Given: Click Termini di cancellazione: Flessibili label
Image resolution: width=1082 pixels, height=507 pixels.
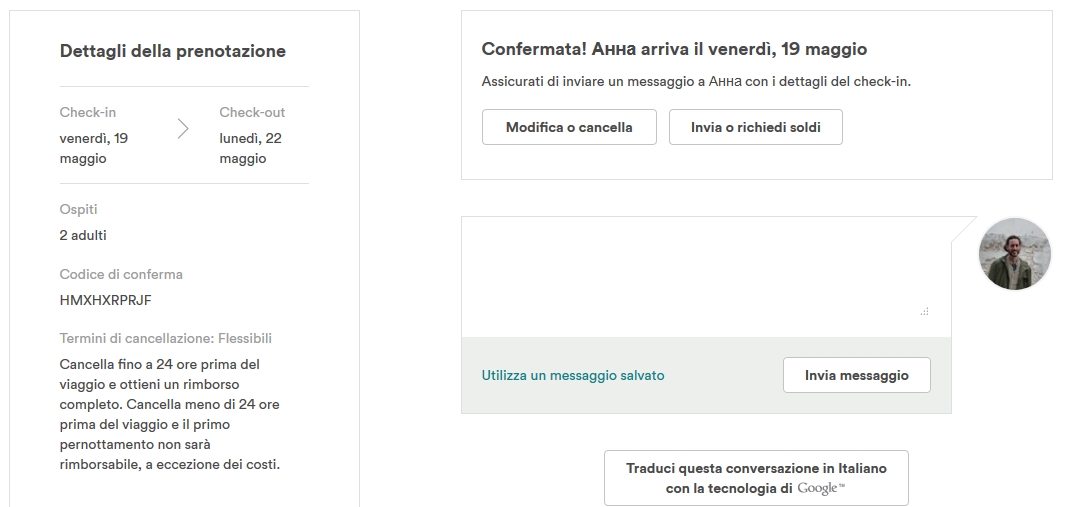Looking at the screenshot, I should (165, 338).
